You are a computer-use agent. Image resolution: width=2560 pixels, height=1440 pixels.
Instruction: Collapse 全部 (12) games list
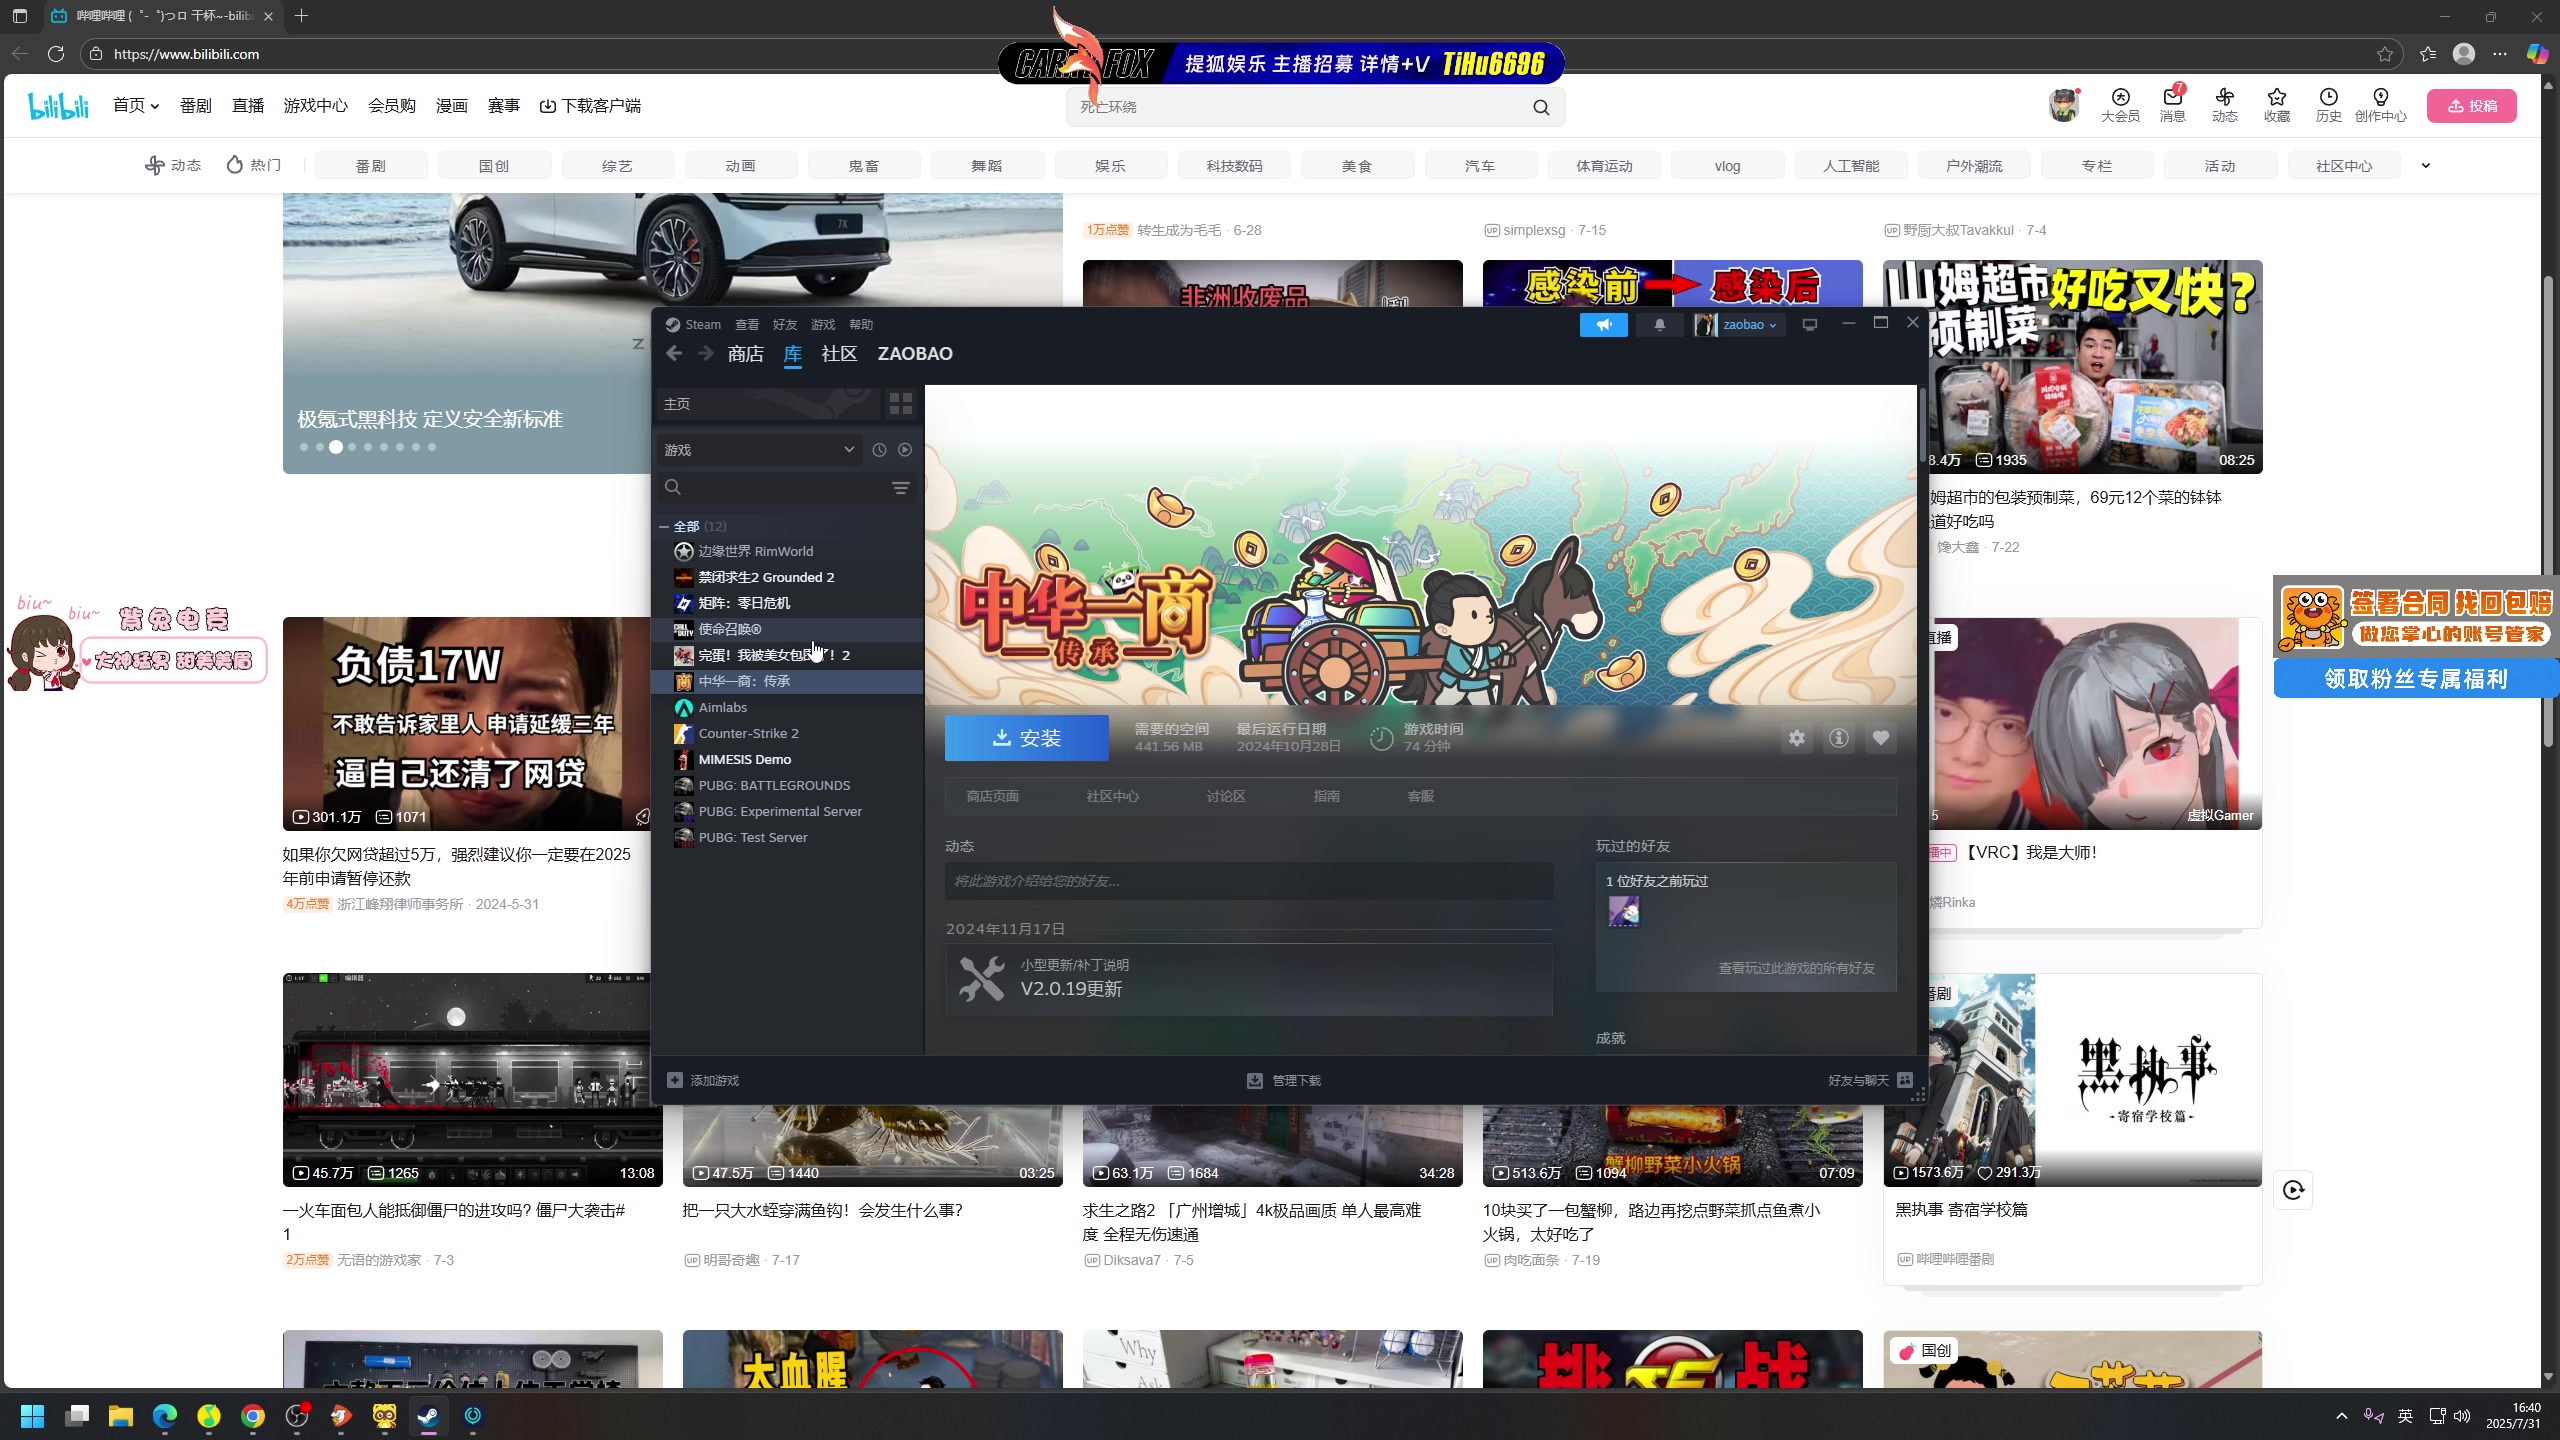tap(663, 526)
